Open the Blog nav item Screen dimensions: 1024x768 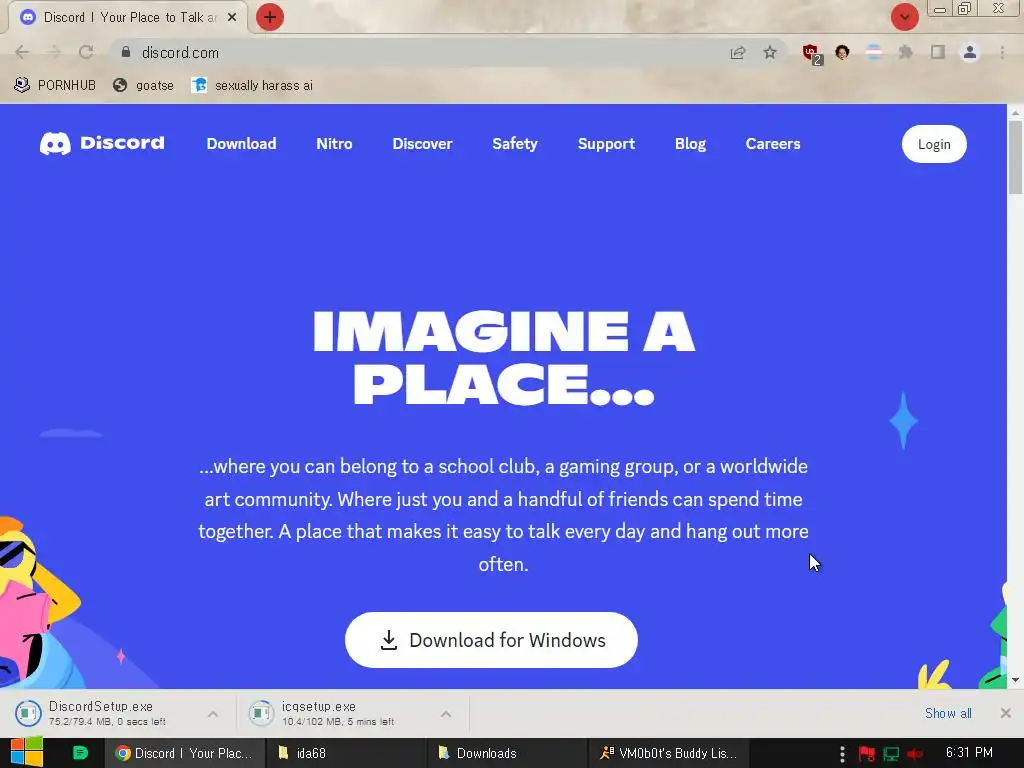[690, 144]
